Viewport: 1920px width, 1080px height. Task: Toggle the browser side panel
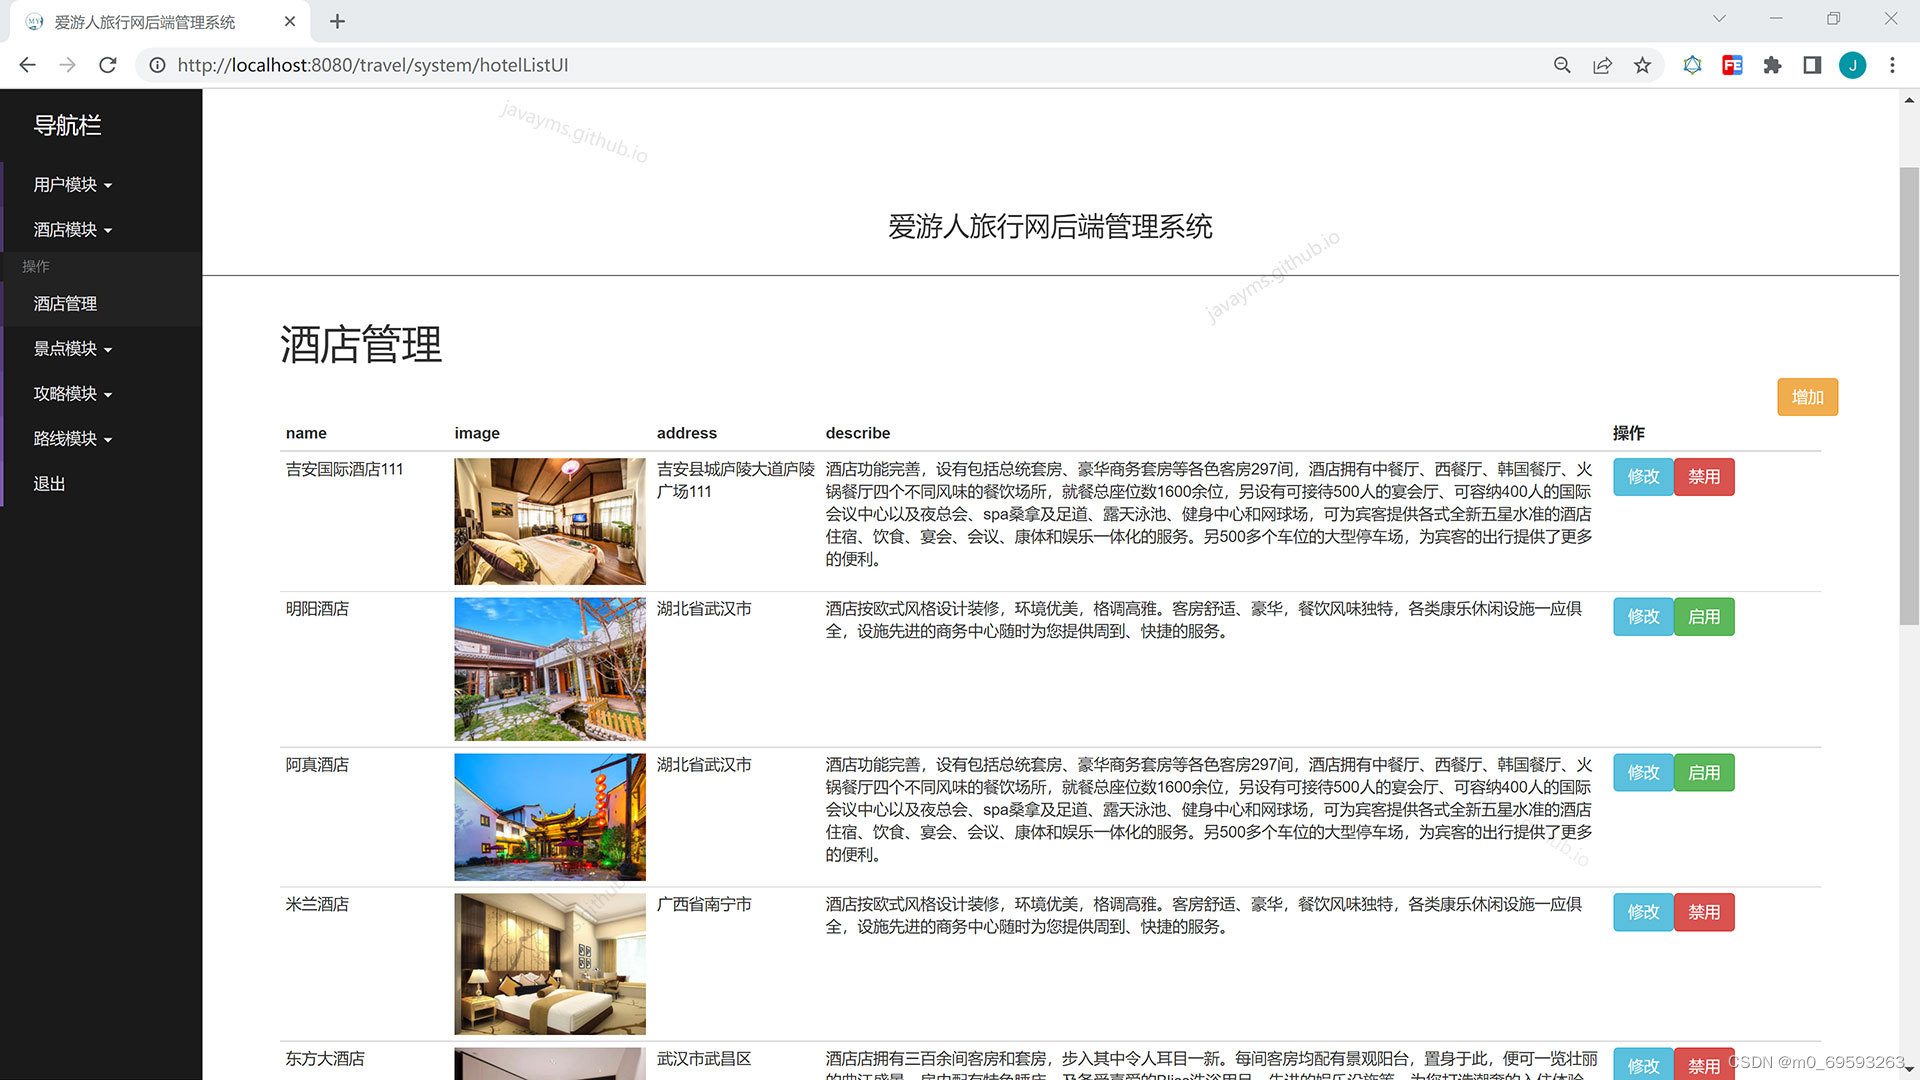tap(1812, 65)
